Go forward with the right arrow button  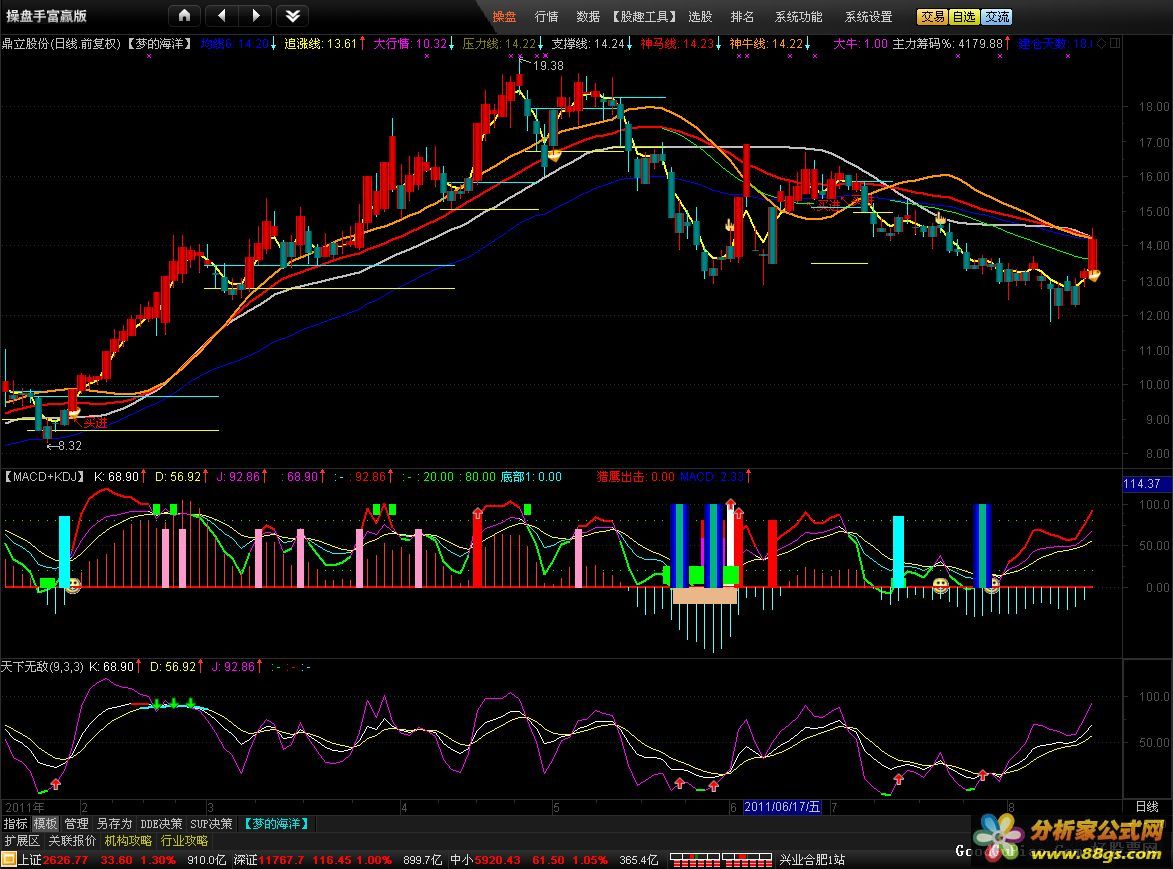pyautogui.click(x=257, y=16)
